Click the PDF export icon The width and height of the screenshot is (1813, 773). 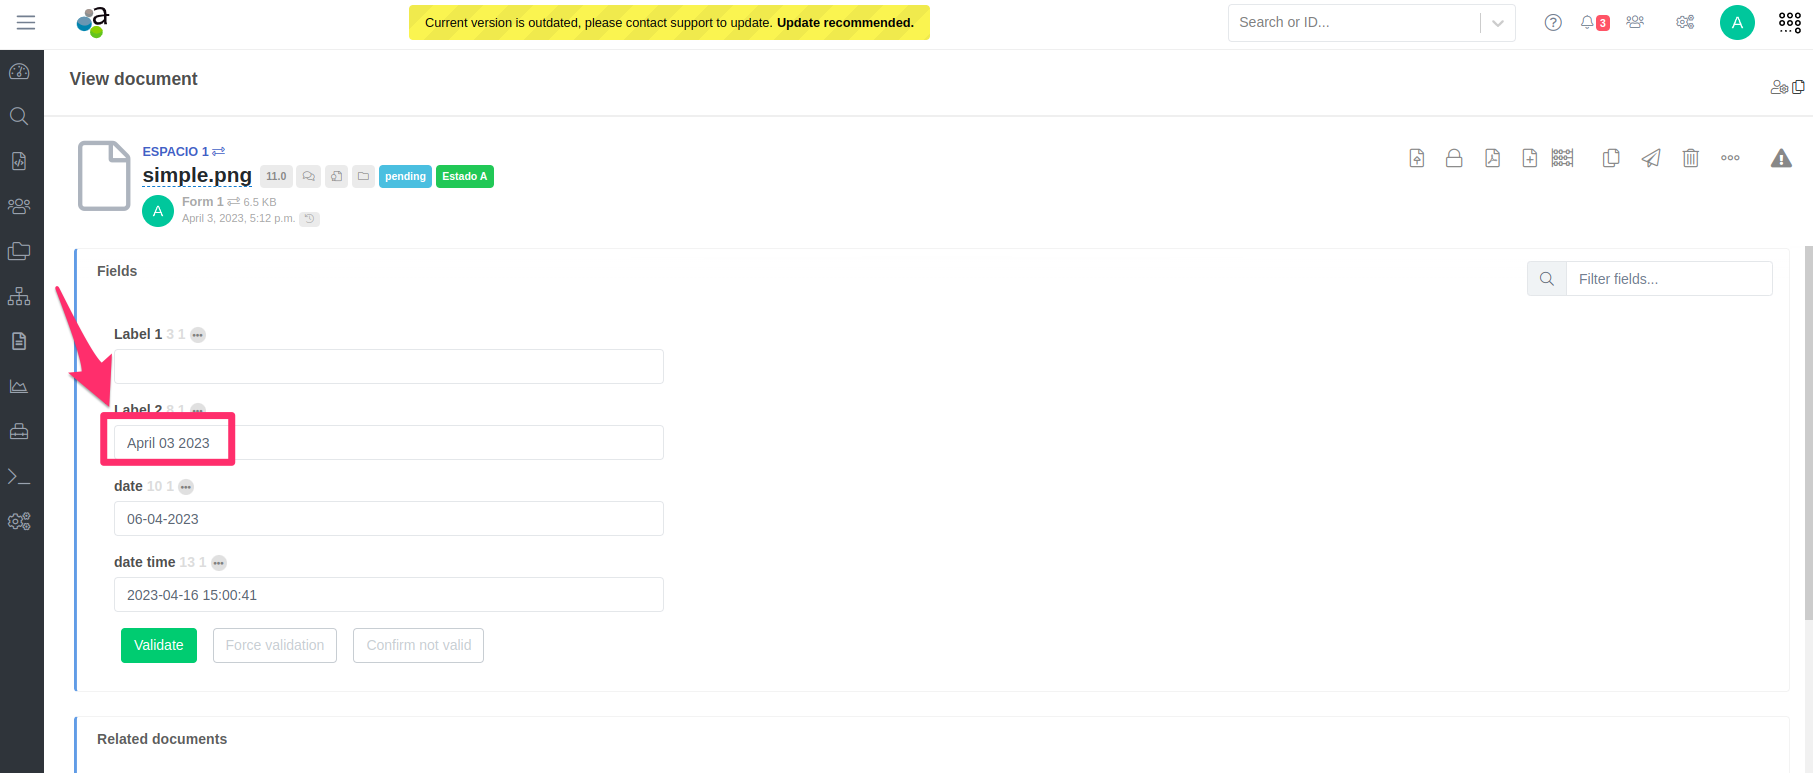(x=1492, y=158)
